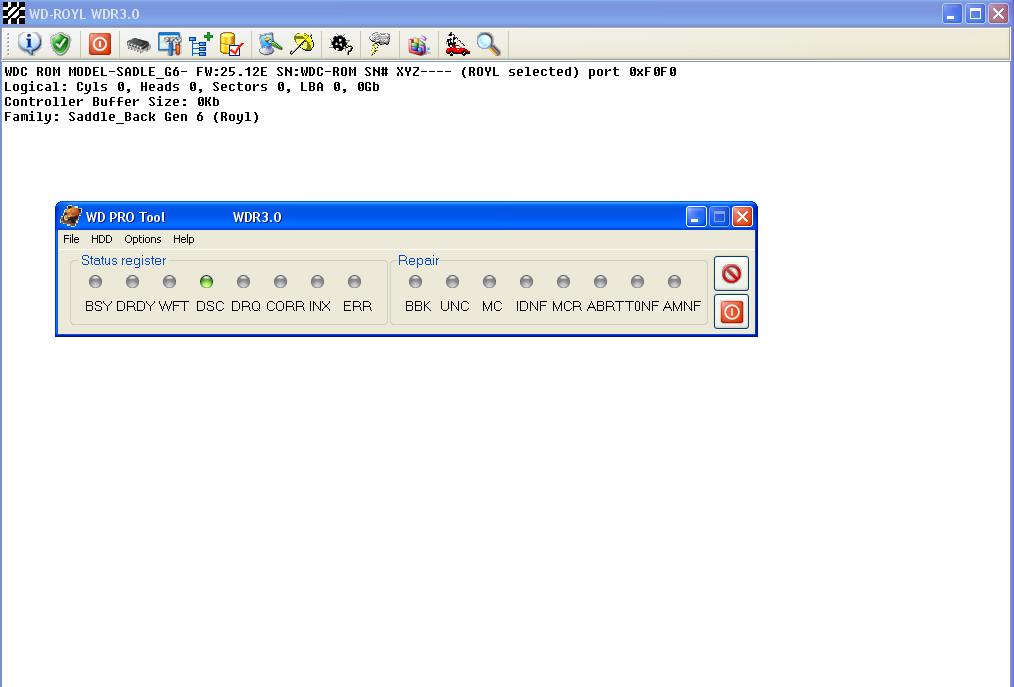This screenshot has width=1014, height=687.
Task: Click the blue info bubble toolbar icon
Action: point(29,44)
